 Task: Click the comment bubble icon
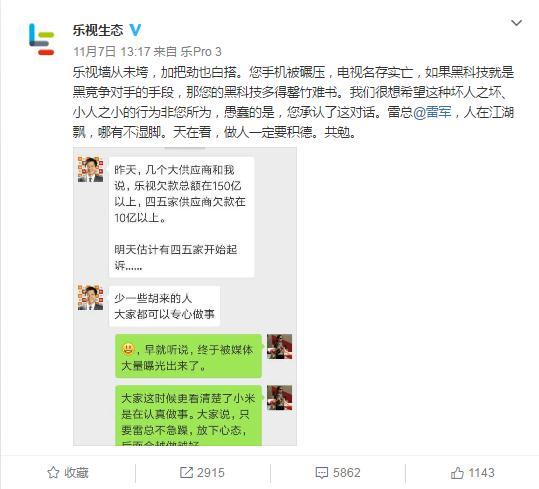tap(321, 473)
